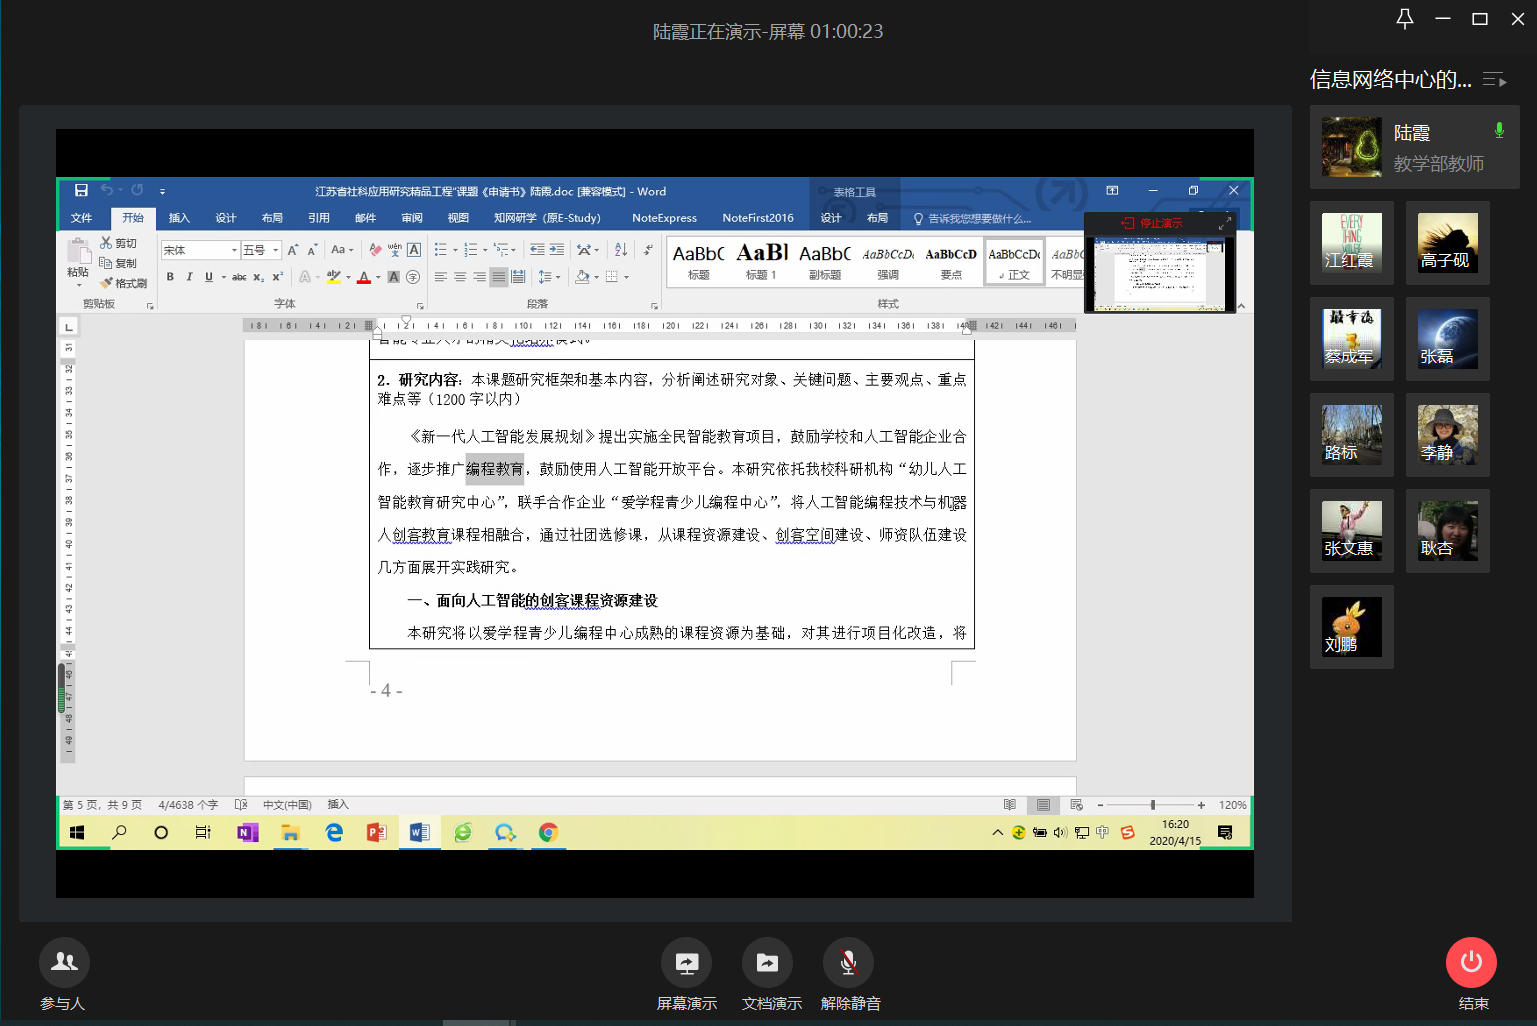Pin the meeting window on top

pyautogui.click(x=1404, y=19)
